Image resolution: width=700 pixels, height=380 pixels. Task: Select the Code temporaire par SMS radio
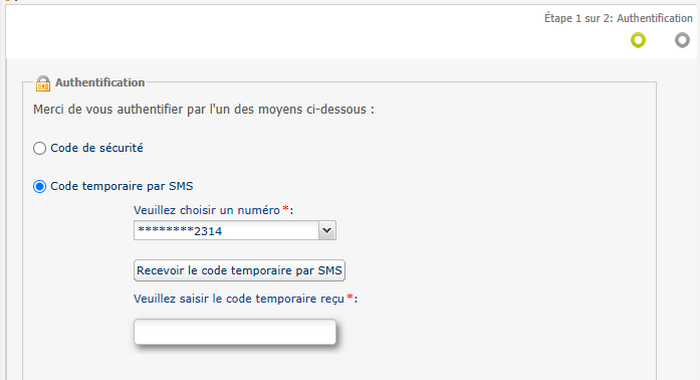coord(39,186)
